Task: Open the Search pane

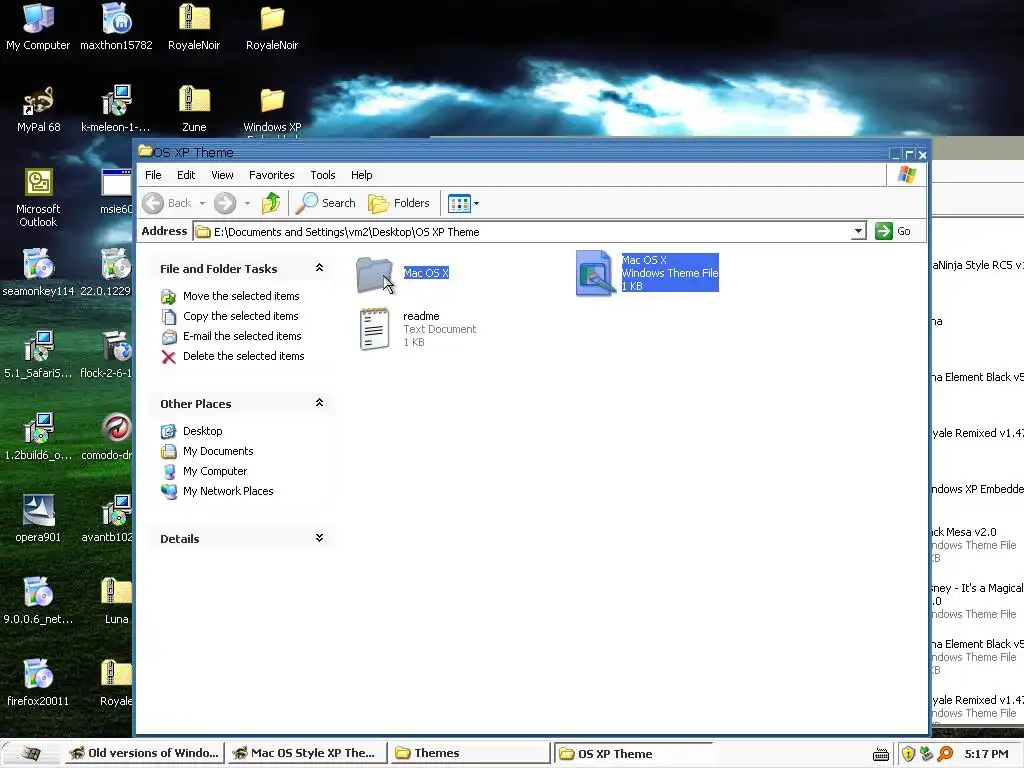Action: (x=325, y=203)
